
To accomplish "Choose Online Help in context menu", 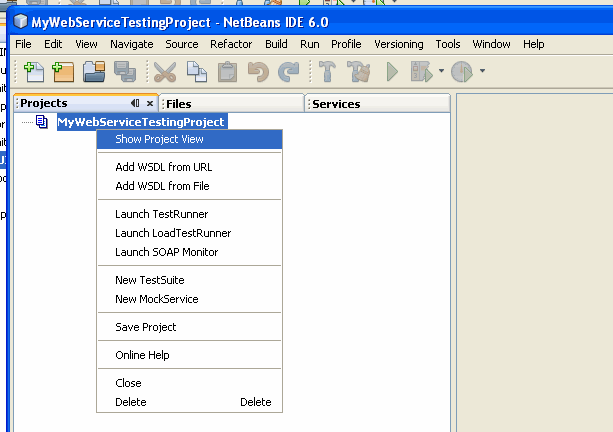I will 189,355.
